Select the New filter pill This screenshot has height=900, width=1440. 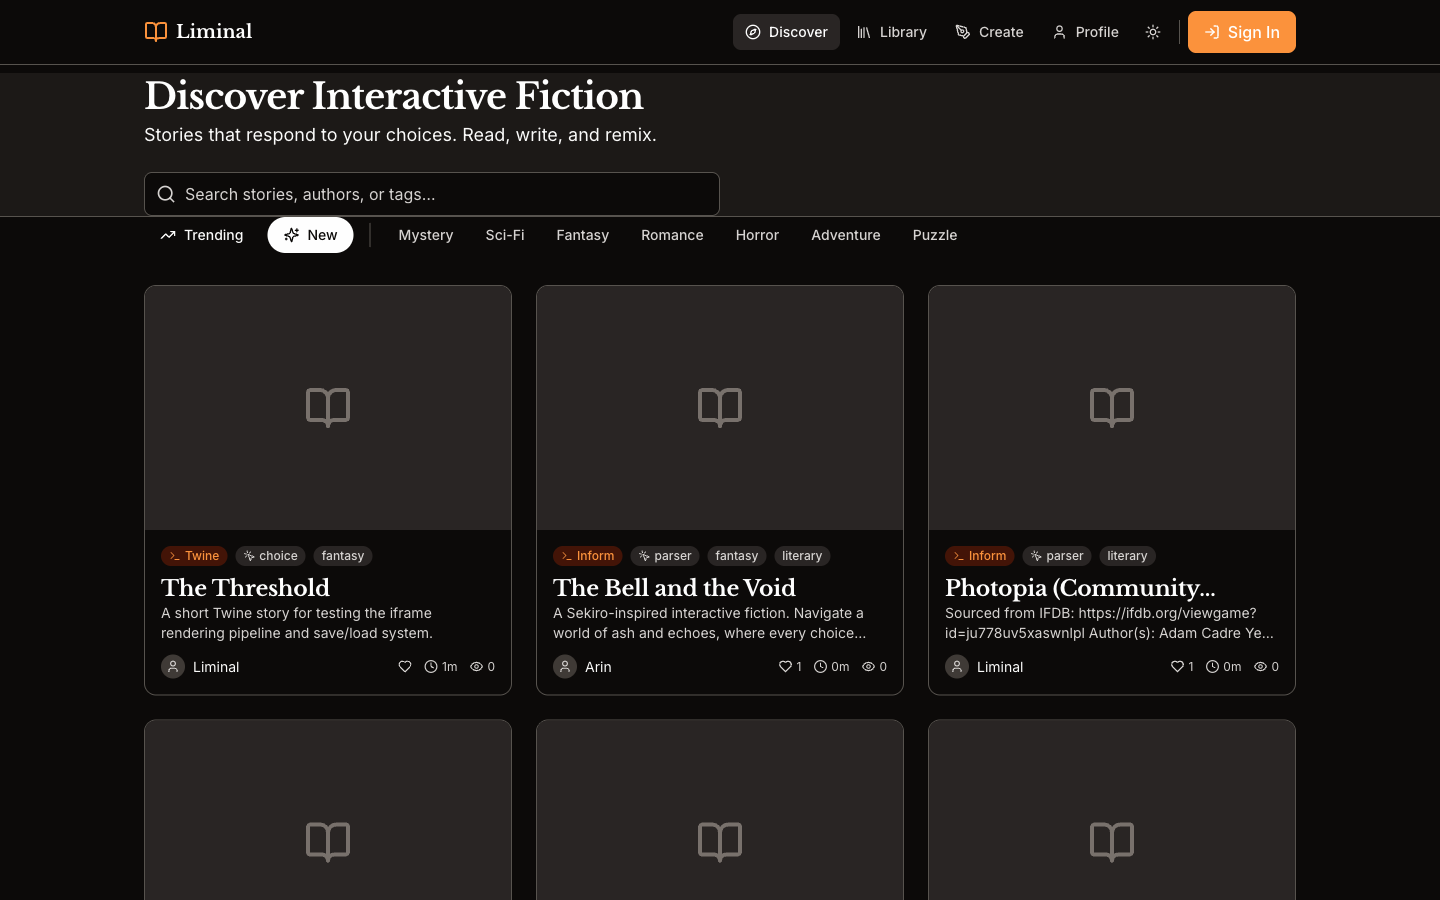[310, 235]
